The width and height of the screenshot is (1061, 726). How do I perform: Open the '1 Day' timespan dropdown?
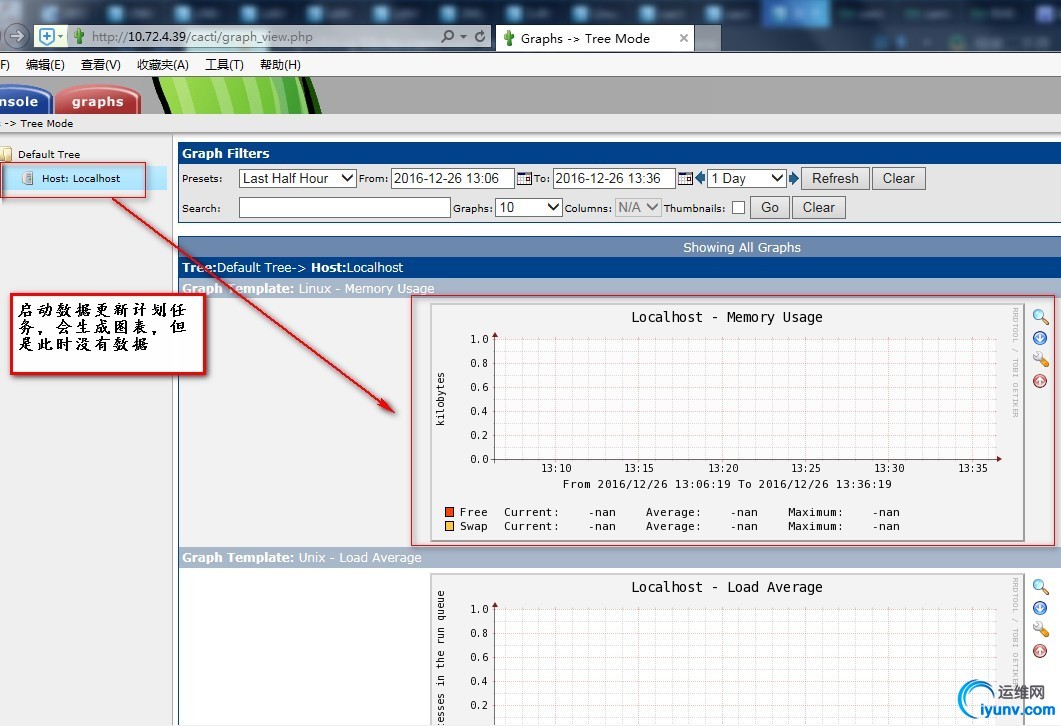[x=747, y=178]
